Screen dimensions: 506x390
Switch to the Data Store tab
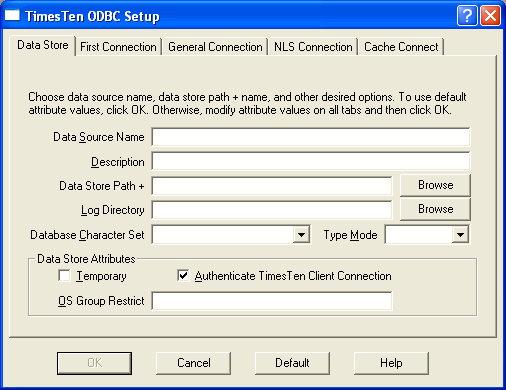pyautogui.click(x=43, y=45)
